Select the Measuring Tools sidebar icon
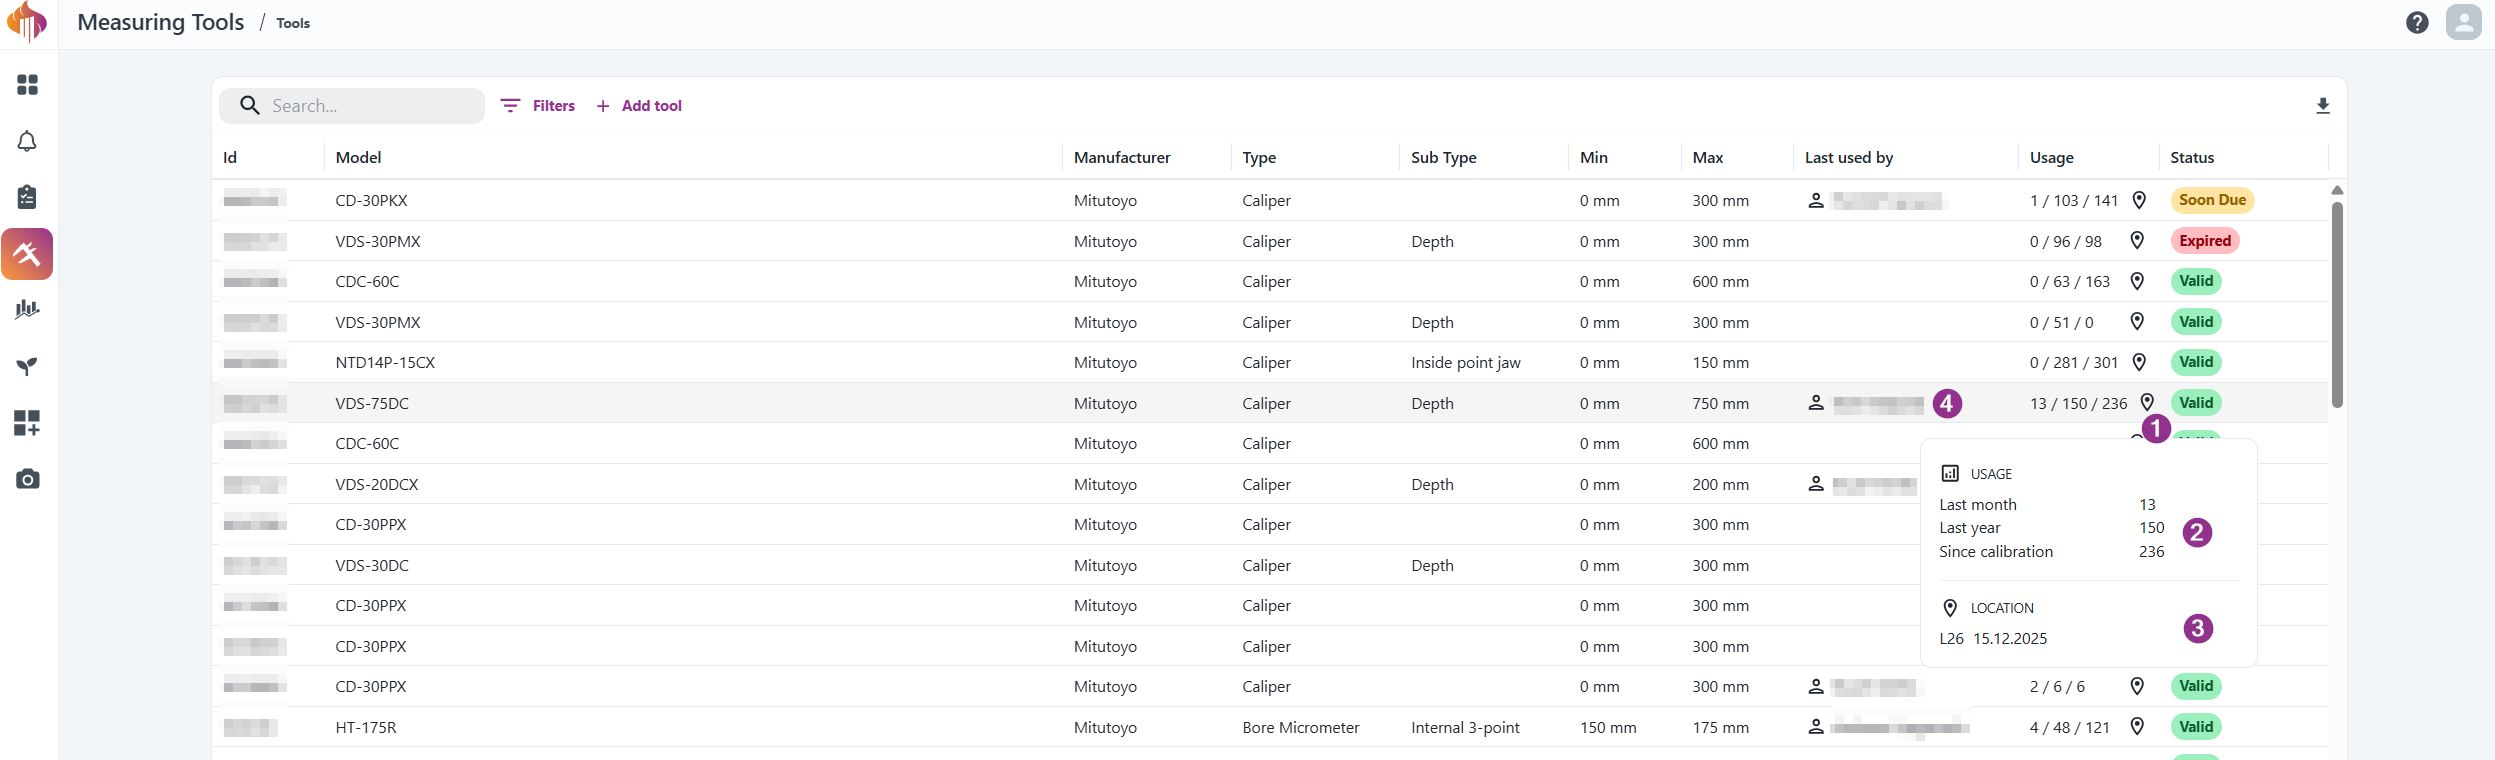This screenshot has height=760, width=2495. click(27, 254)
